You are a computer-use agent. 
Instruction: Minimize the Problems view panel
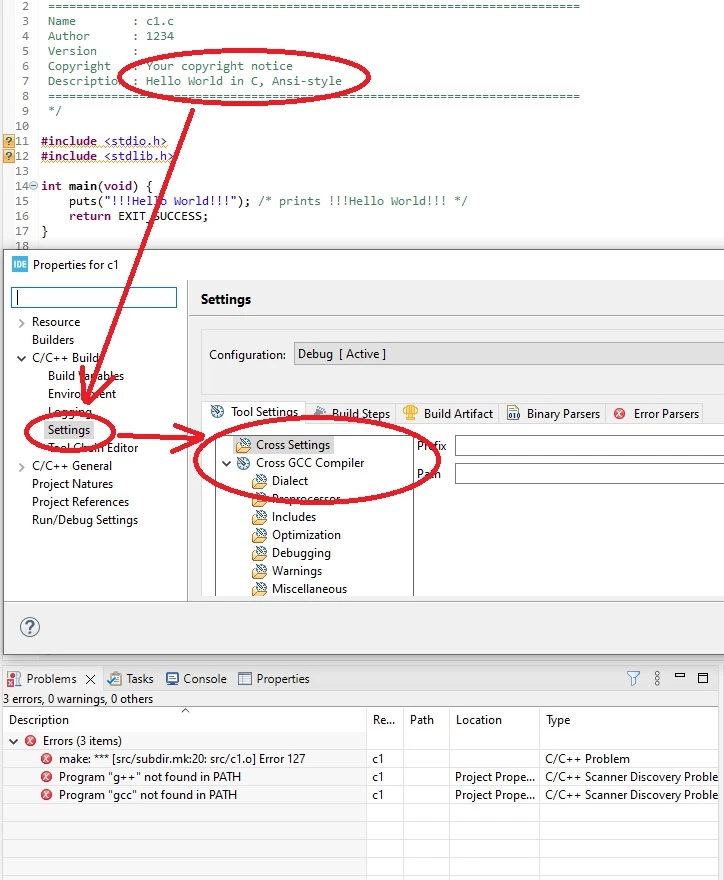coord(680,676)
